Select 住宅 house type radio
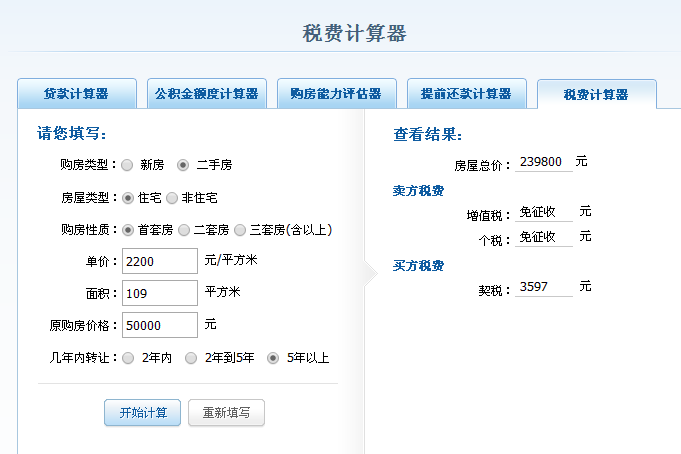Viewport: 681px width, 454px height. pos(128,198)
